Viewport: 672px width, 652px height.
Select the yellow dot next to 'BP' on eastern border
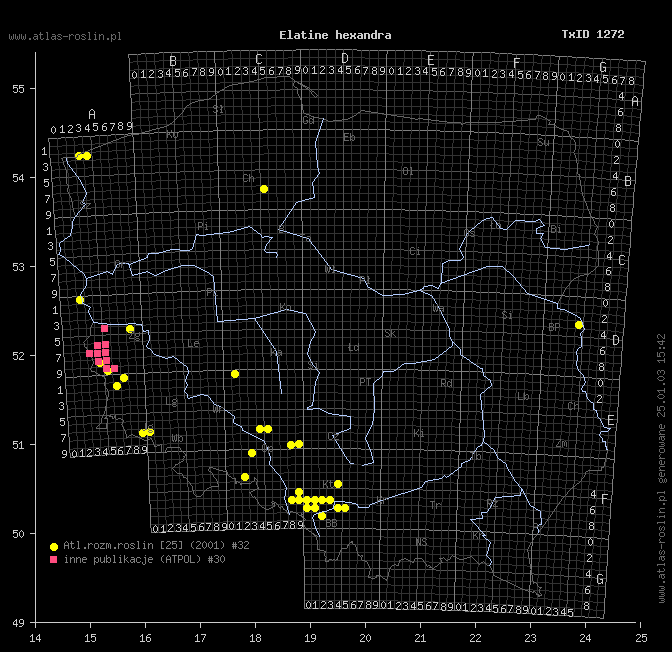[579, 325]
